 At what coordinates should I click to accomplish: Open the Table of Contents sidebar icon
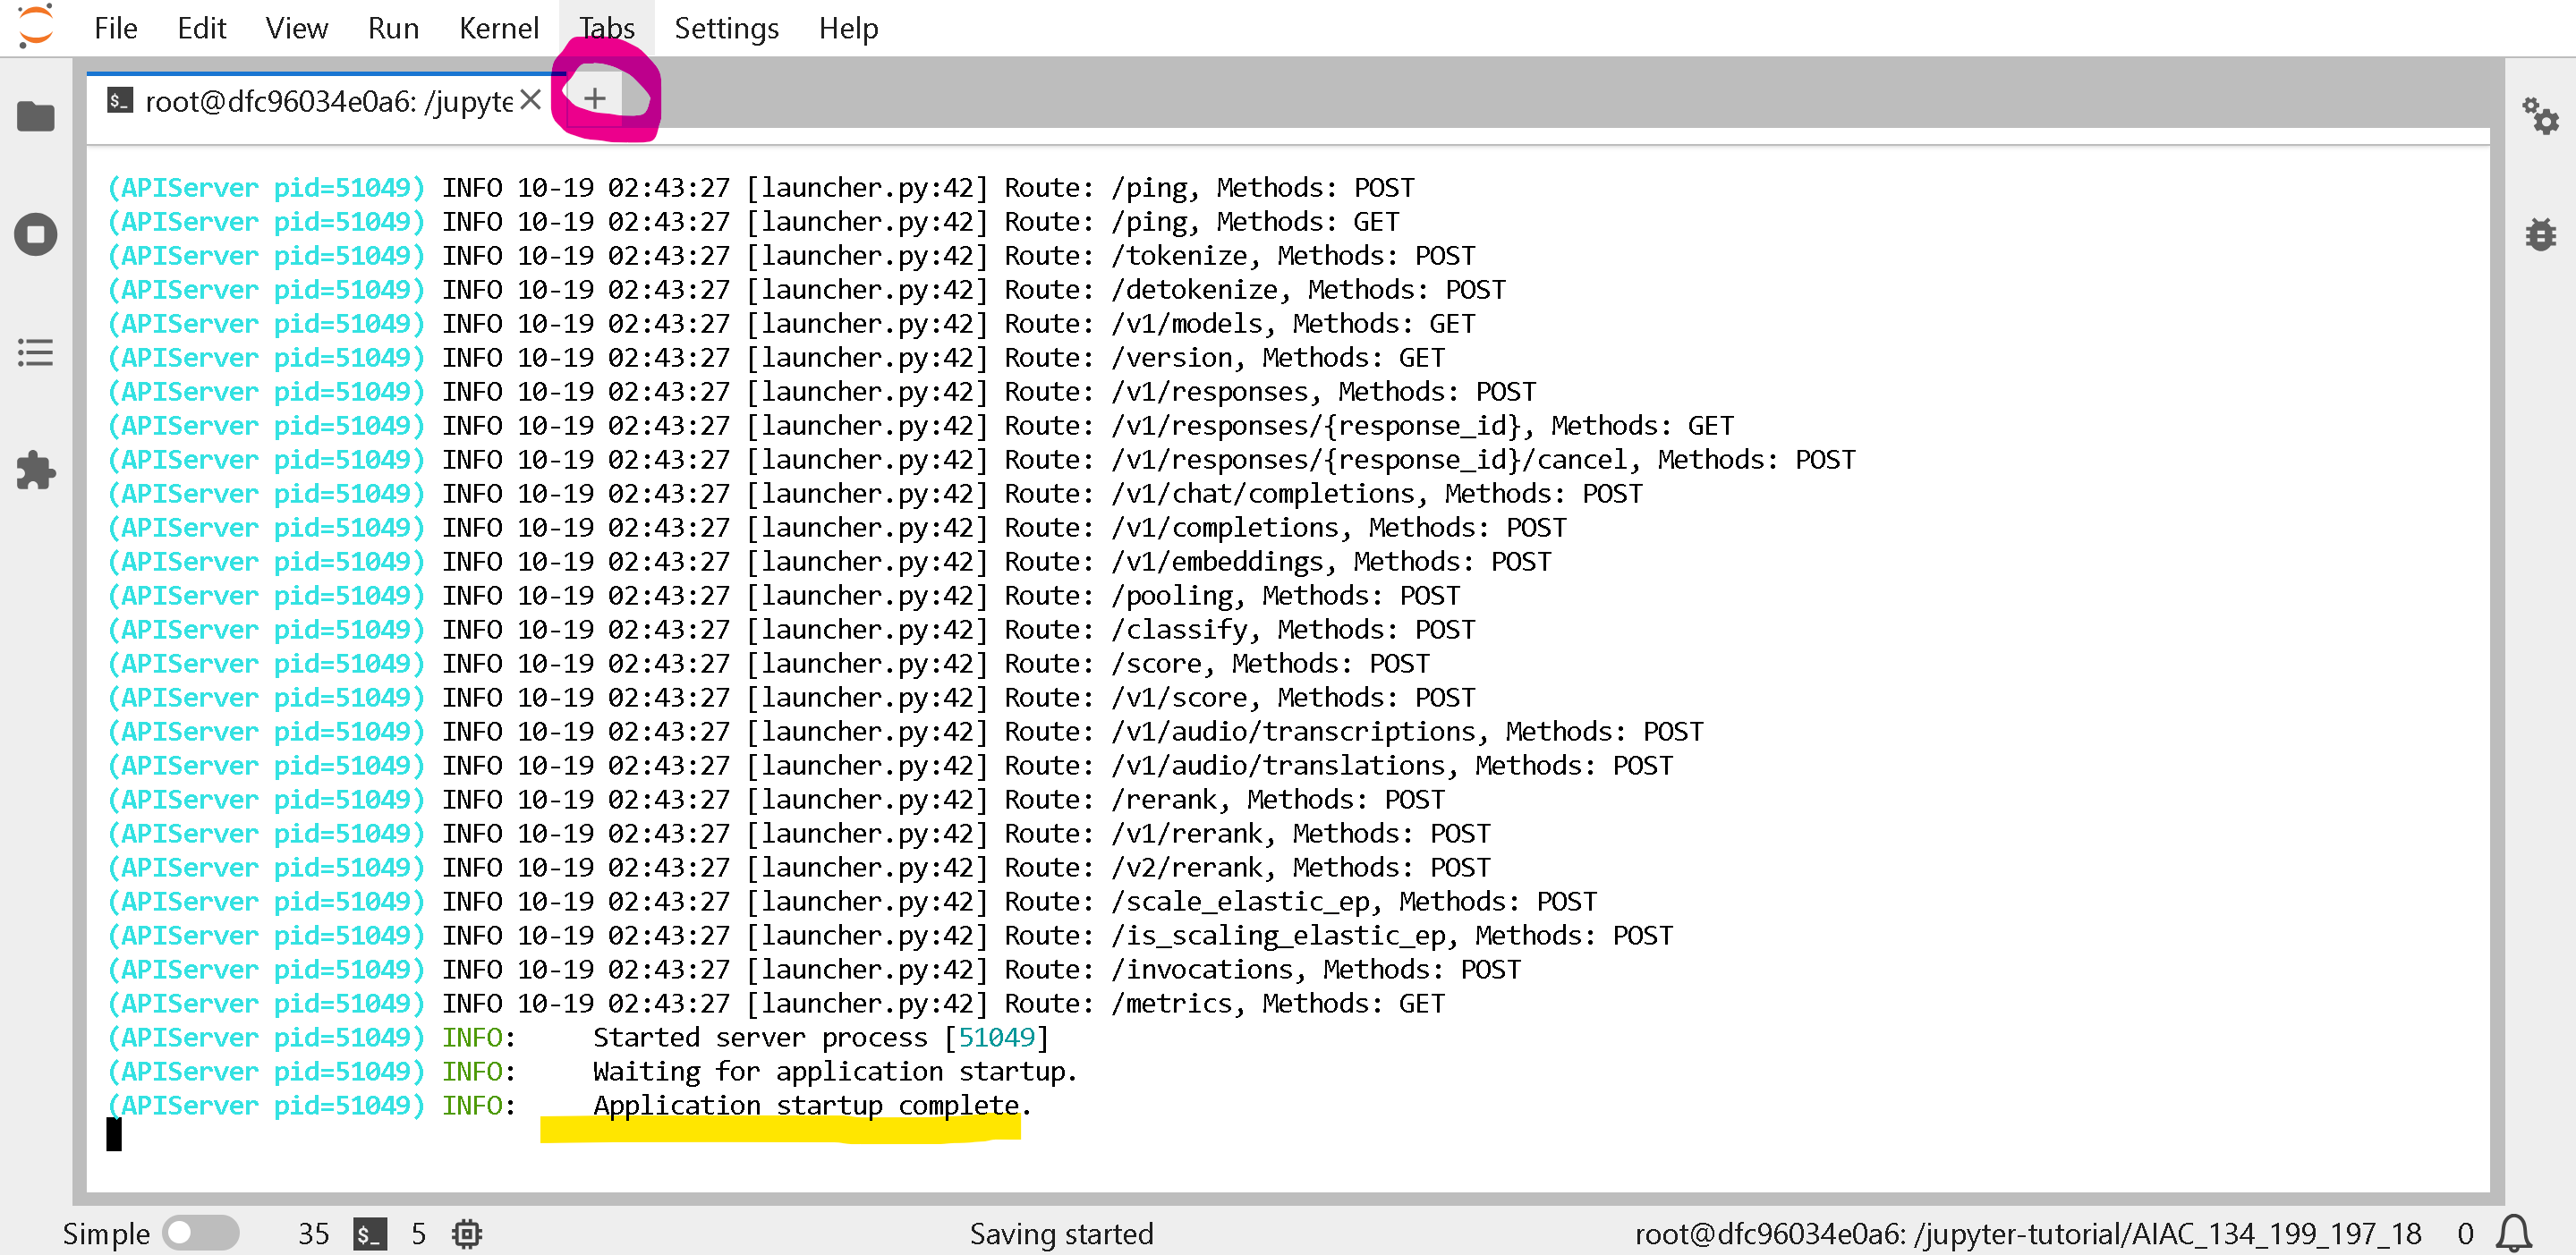click(x=36, y=352)
